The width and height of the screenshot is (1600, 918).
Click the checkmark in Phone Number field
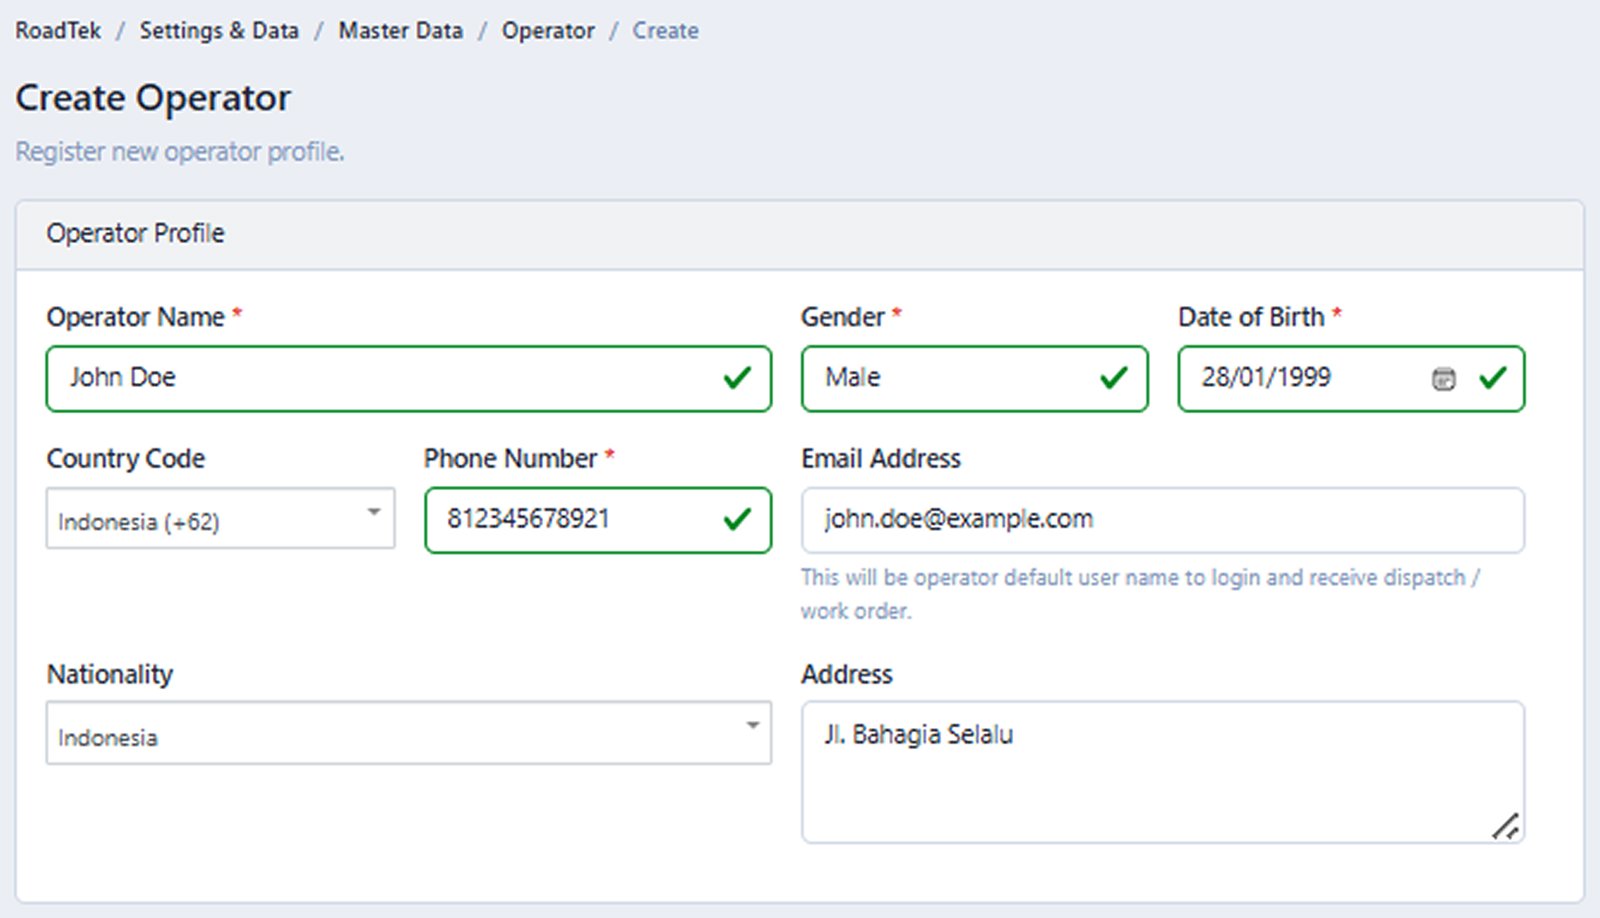pyautogui.click(x=737, y=519)
